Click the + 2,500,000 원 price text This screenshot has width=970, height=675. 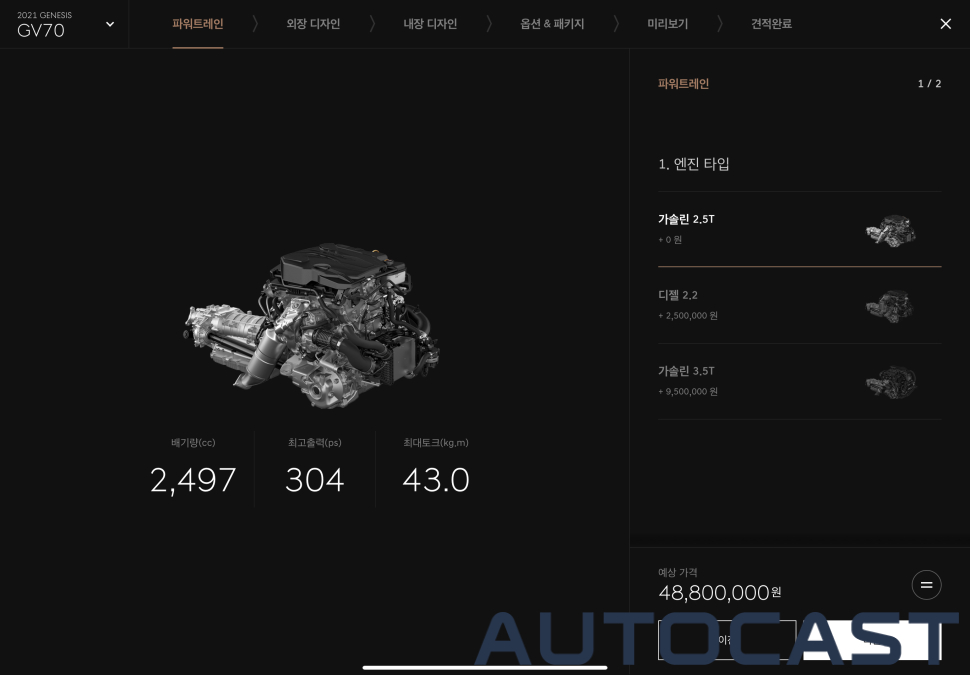coord(688,316)
